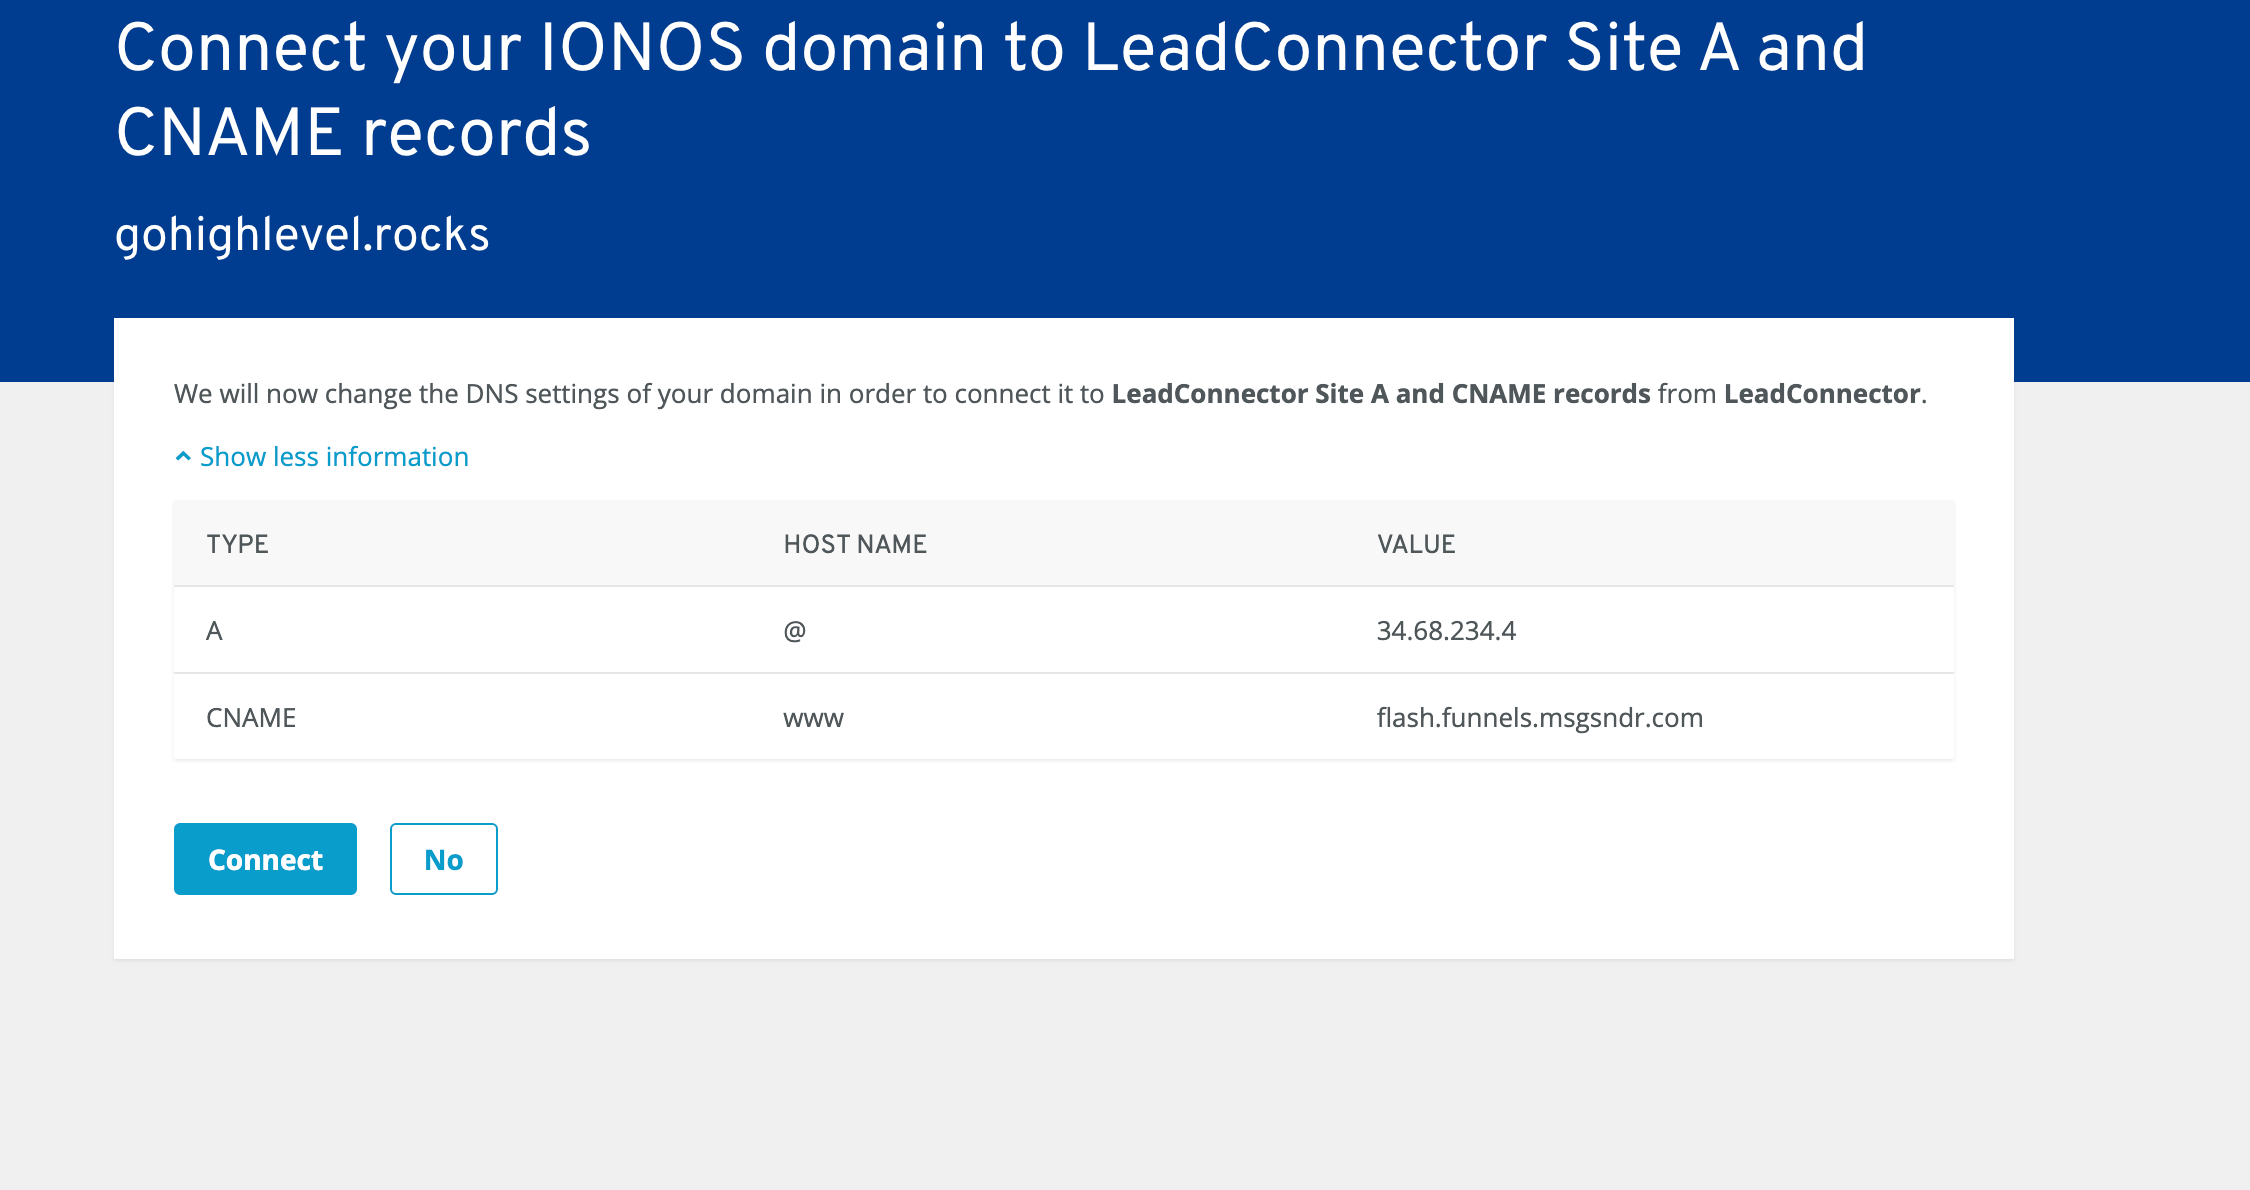Viewport: 2250px width, 1190px height.
Task: Click the page heading about IONOS domain
Action: point(990,90)
